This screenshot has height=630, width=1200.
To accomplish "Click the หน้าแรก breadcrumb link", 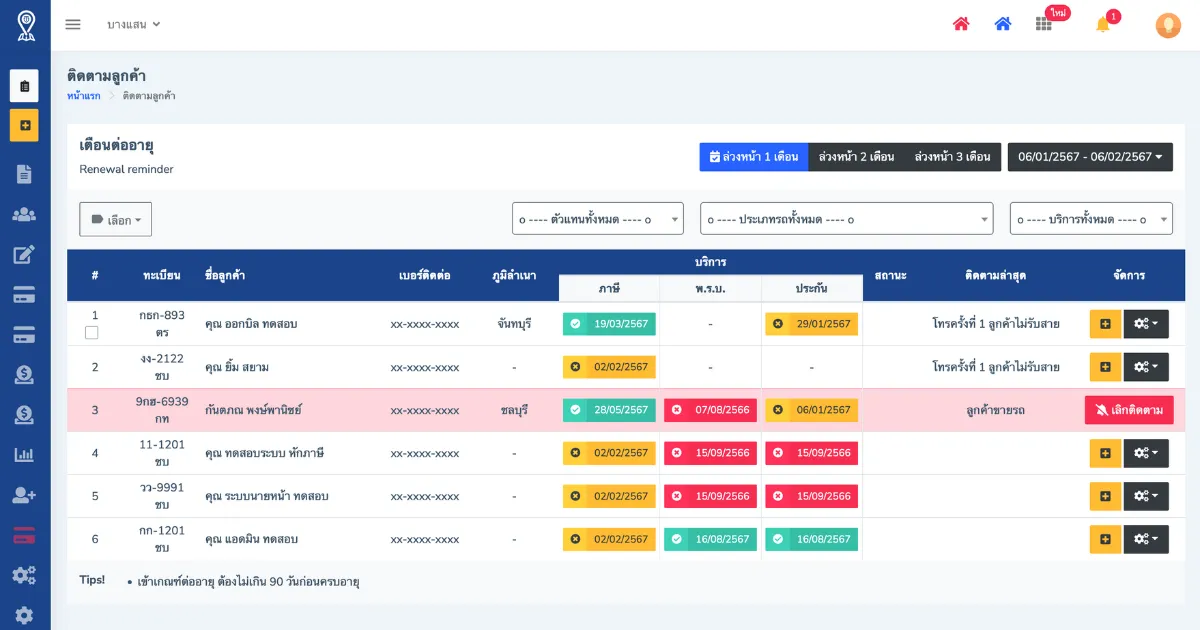I will (x=84, y=96).
